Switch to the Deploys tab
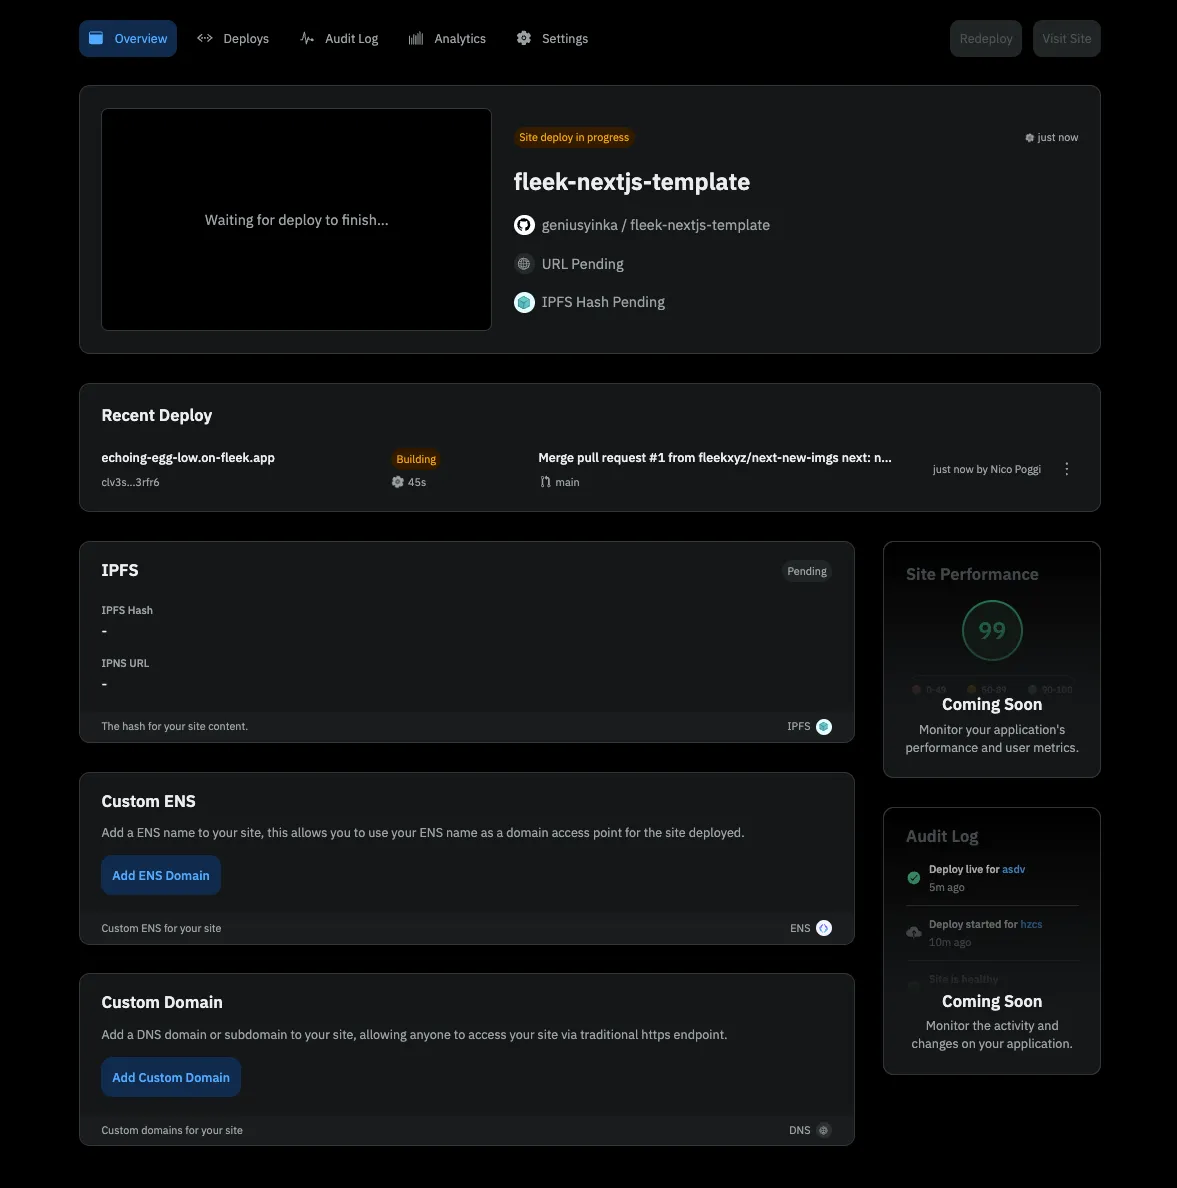This screenshot has height=1188, width=1177. [233, 39]
